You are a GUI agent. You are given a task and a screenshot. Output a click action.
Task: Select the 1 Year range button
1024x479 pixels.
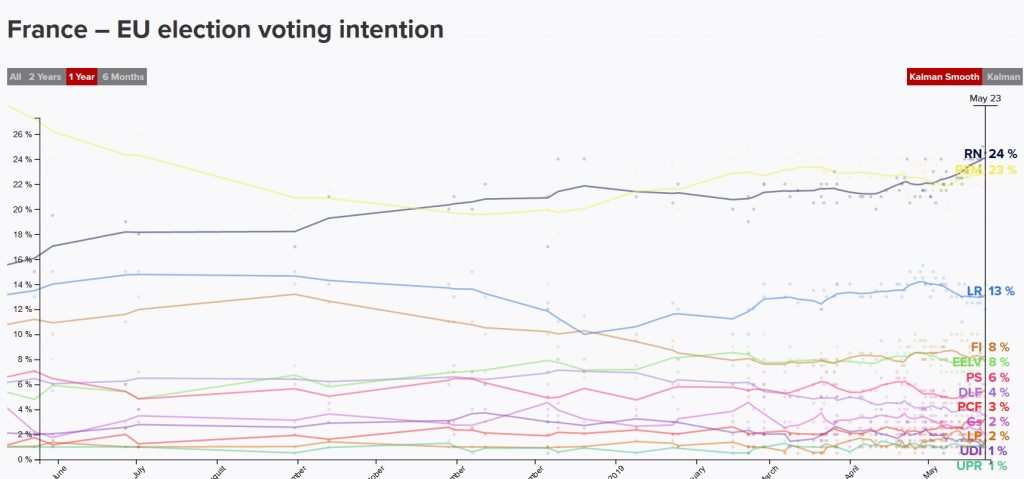point(82,76)
